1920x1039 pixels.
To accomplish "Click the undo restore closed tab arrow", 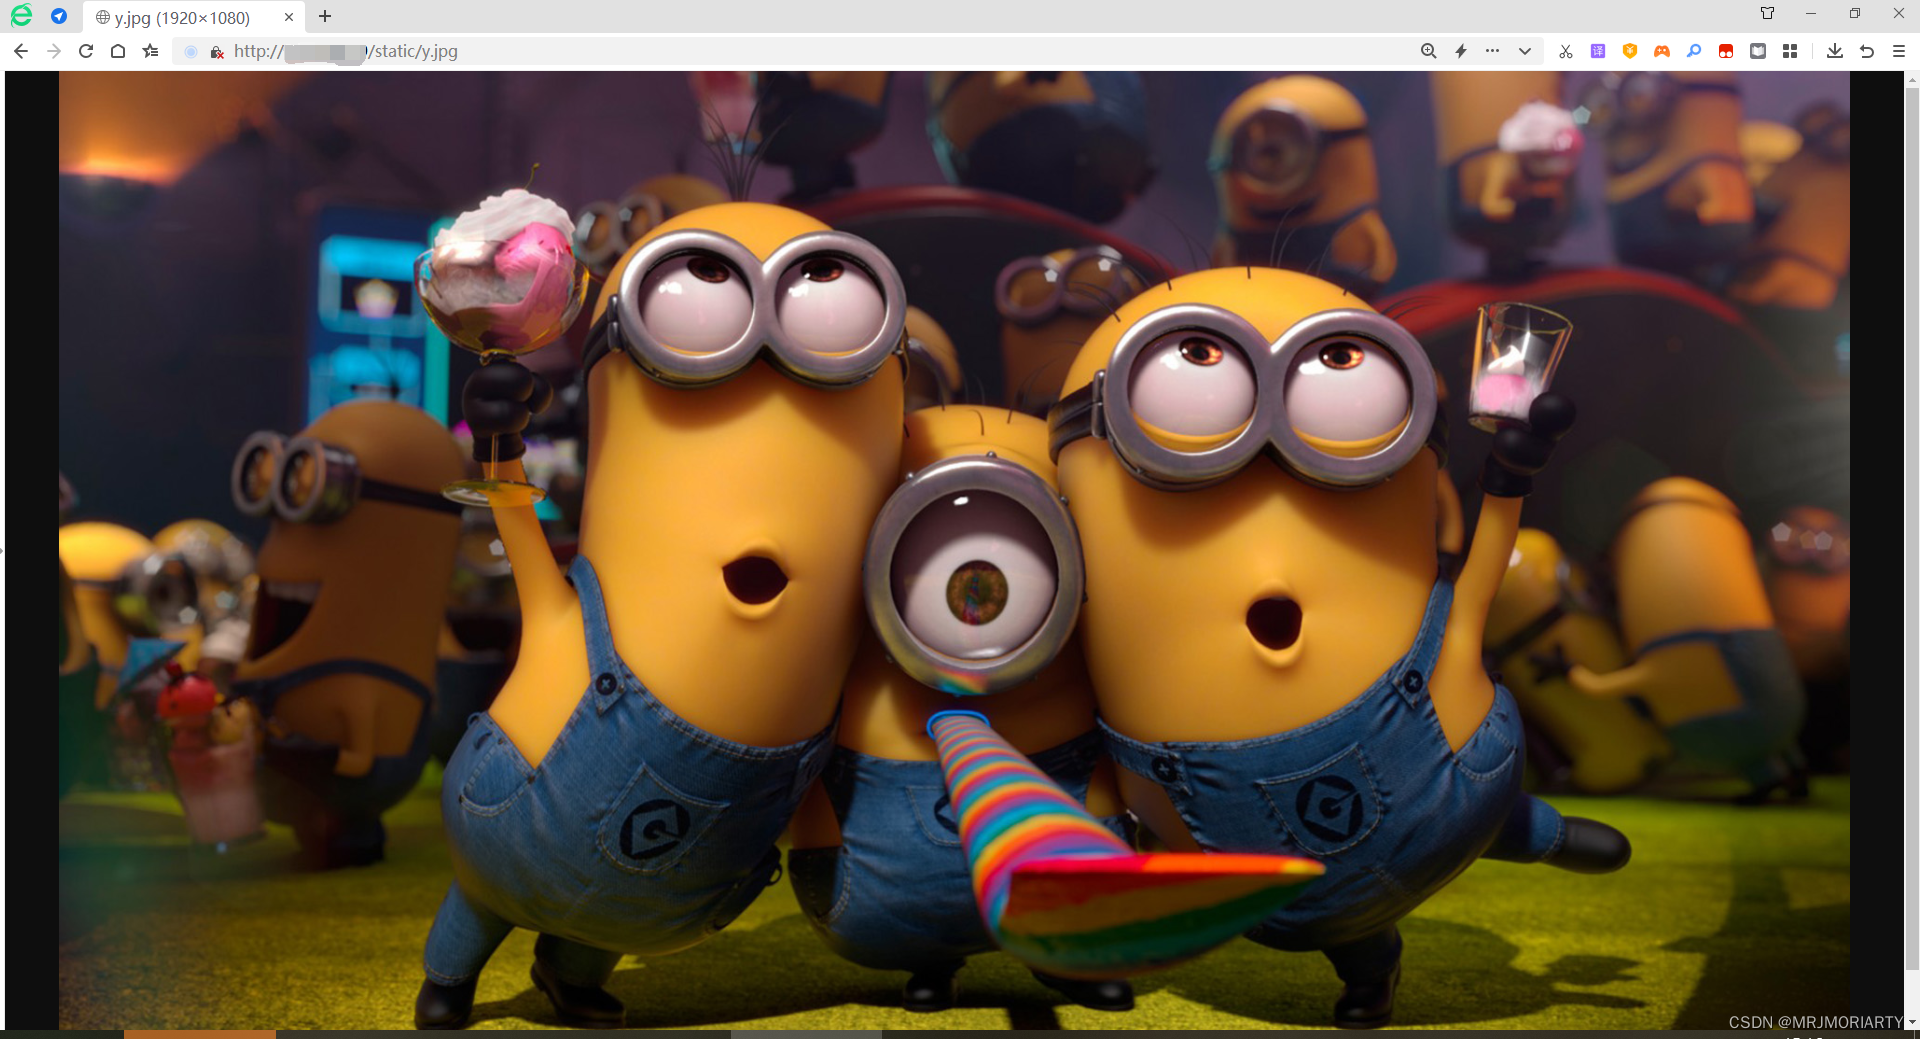I will [1867, 51].
